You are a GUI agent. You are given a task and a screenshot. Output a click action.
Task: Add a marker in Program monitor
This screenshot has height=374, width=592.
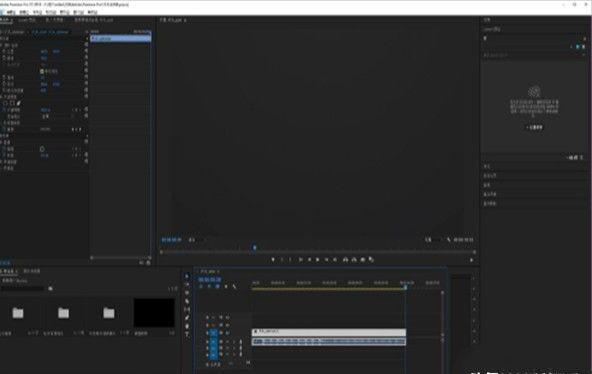tap(273, 260)
